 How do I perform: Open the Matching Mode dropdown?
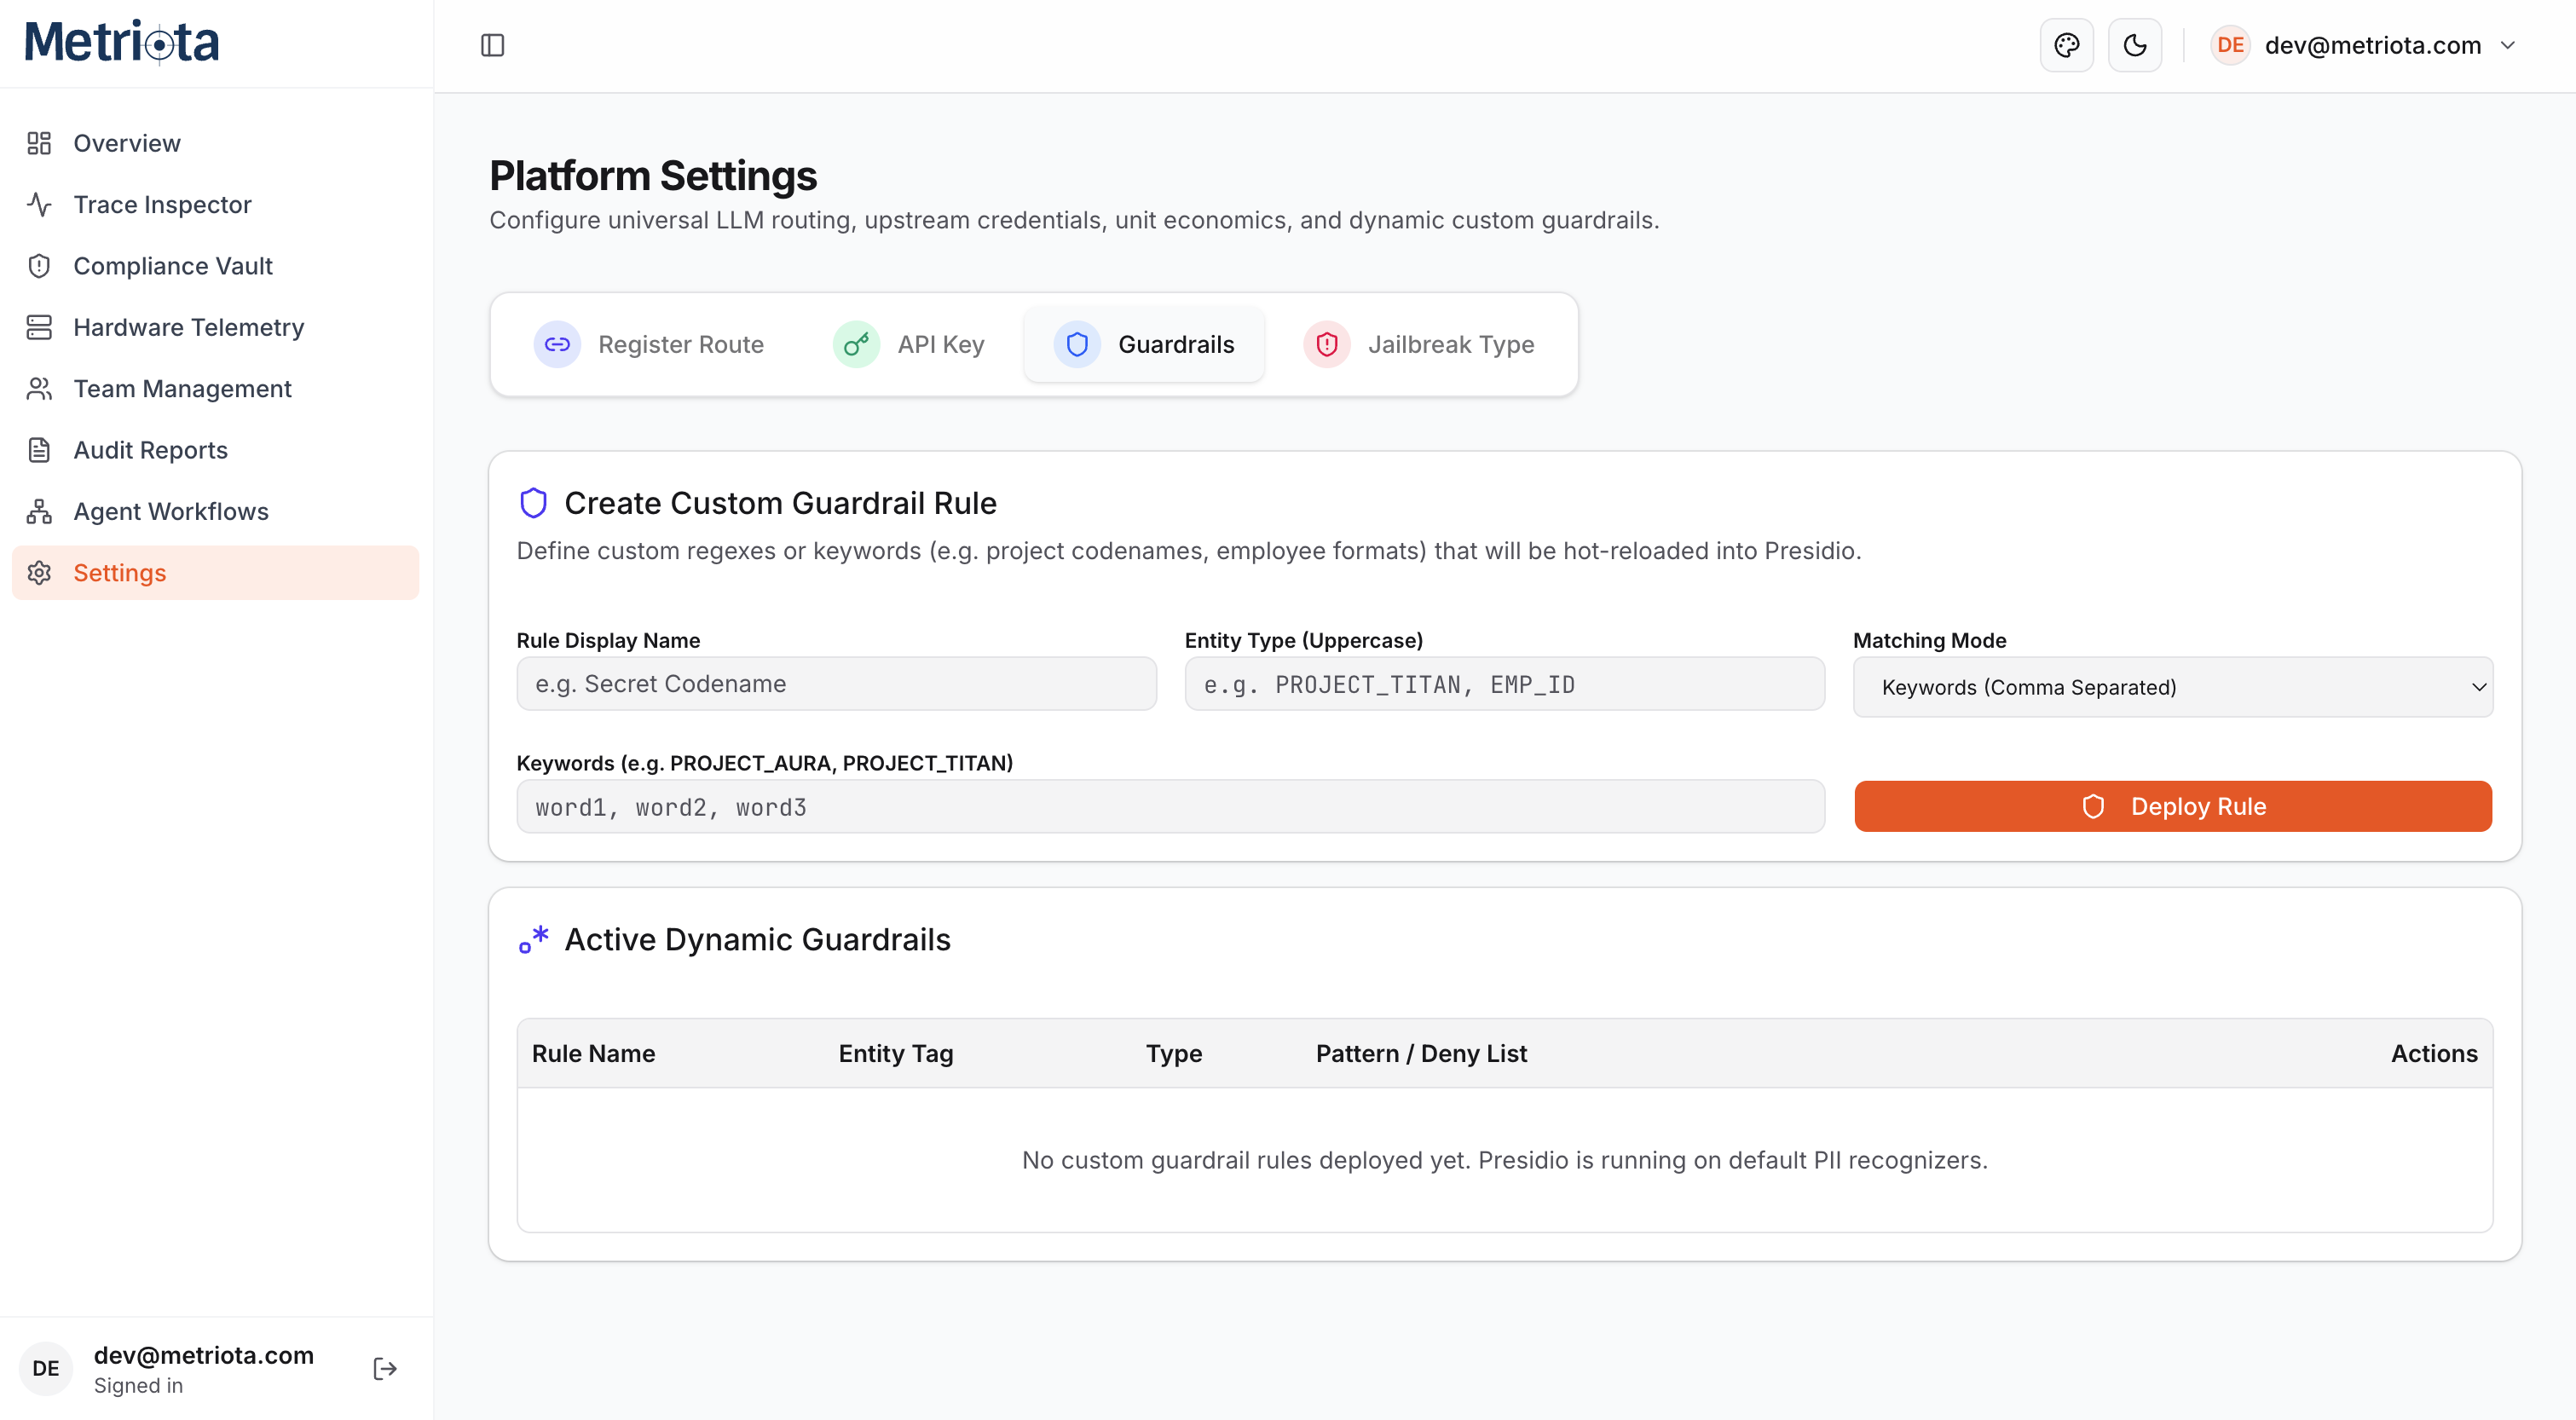(x=2172, y=687)
